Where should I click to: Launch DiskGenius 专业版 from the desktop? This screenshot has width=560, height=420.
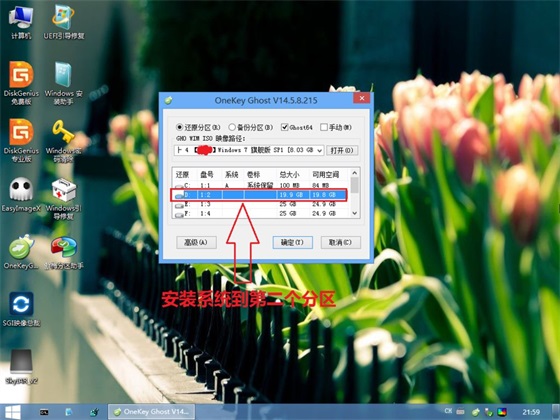pyautogui.click(x=21, y=140)
